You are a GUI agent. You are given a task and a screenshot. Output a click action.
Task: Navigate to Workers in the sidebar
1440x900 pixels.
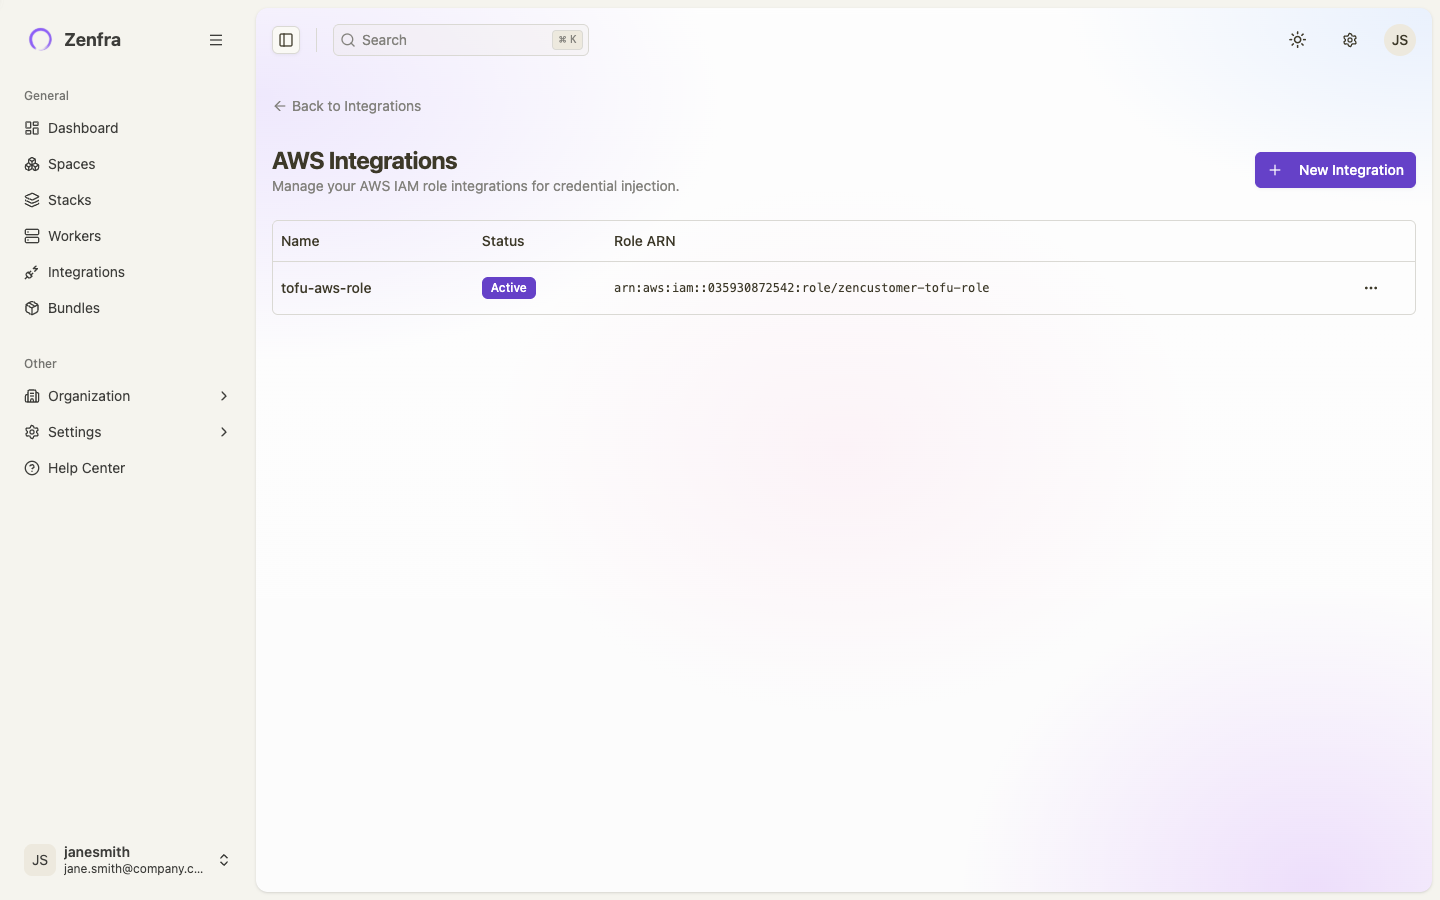(74, 236)
